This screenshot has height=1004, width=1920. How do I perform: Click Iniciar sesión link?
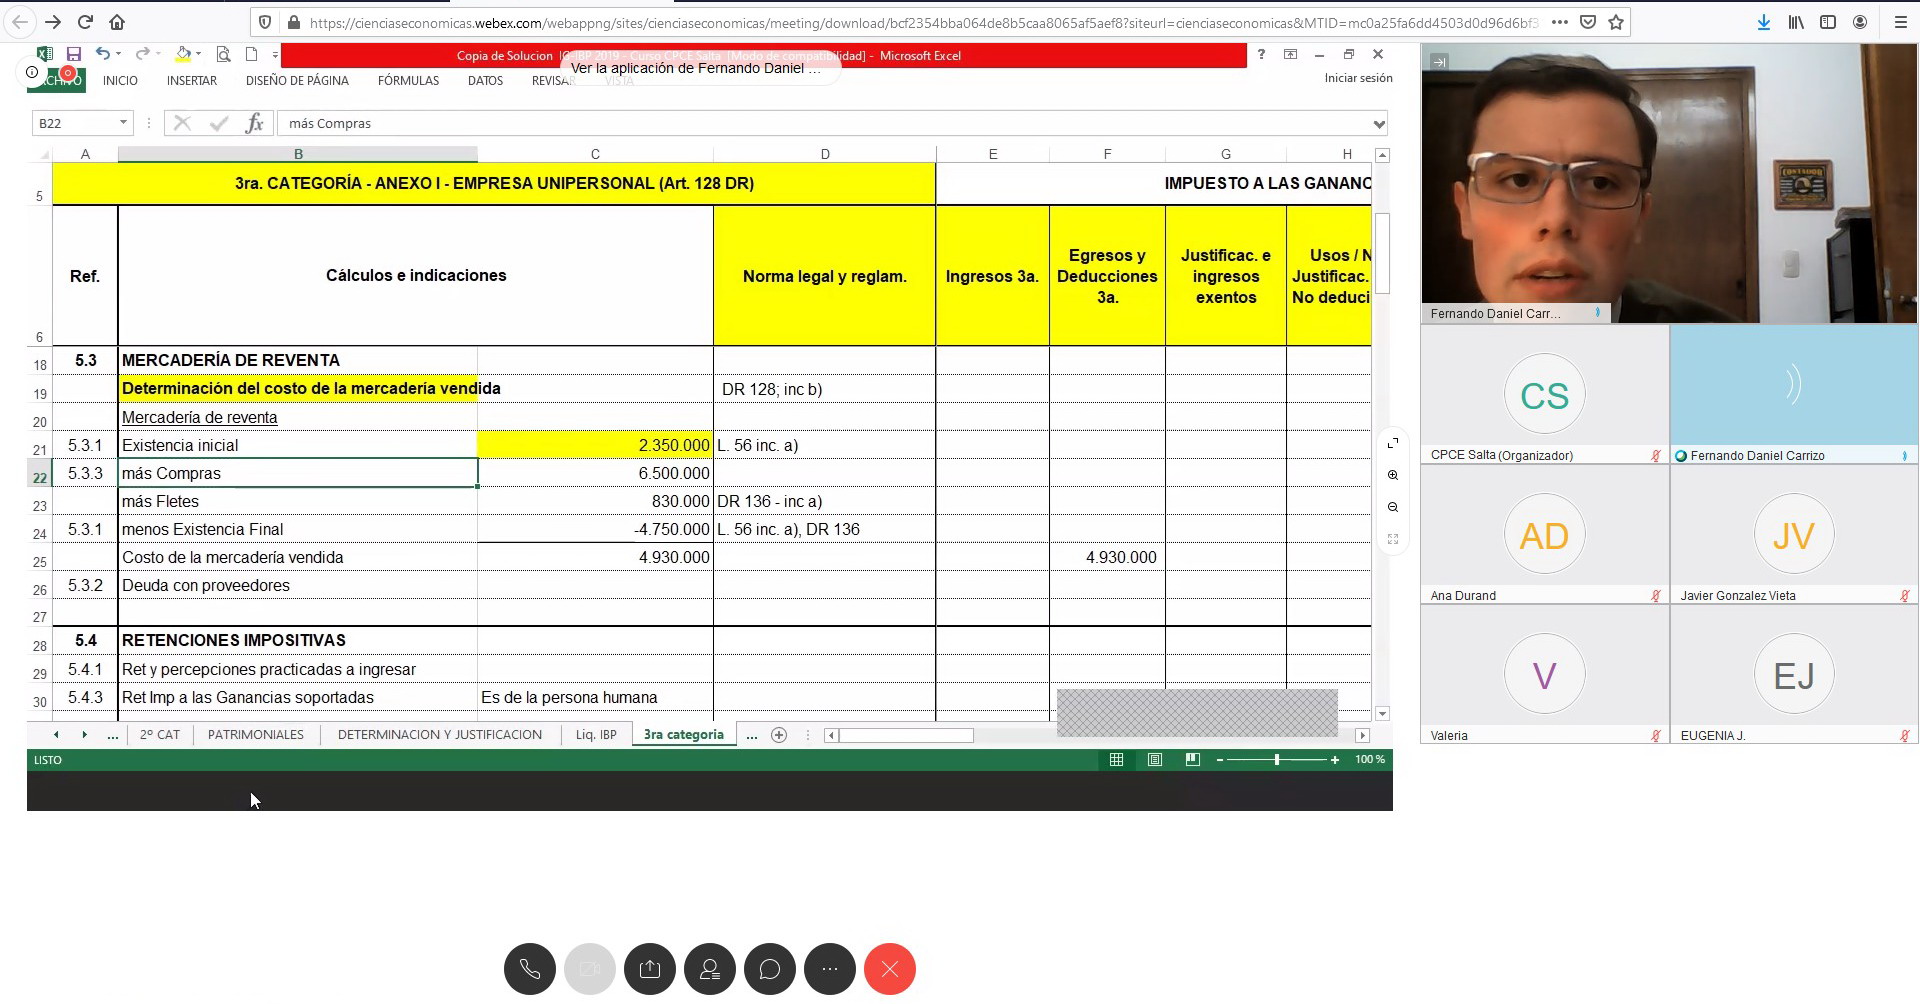pos(1358,78)
